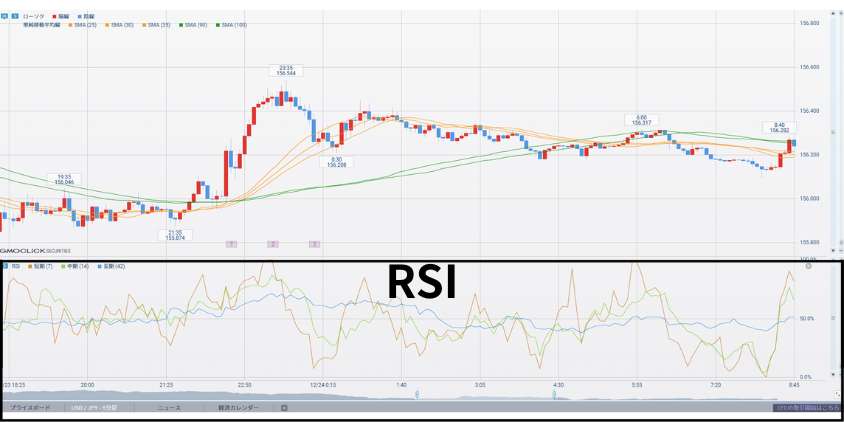
Task: Switch to the ニュース tab
Action: pyautogui.click(x=168, y=408)
